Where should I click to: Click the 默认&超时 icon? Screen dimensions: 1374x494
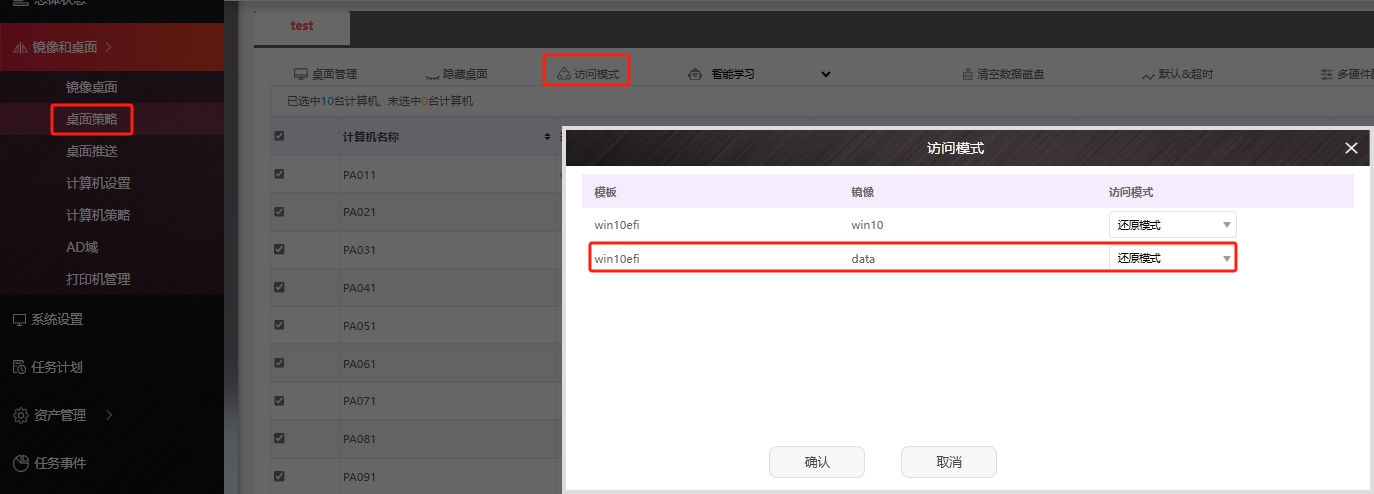1148,75
